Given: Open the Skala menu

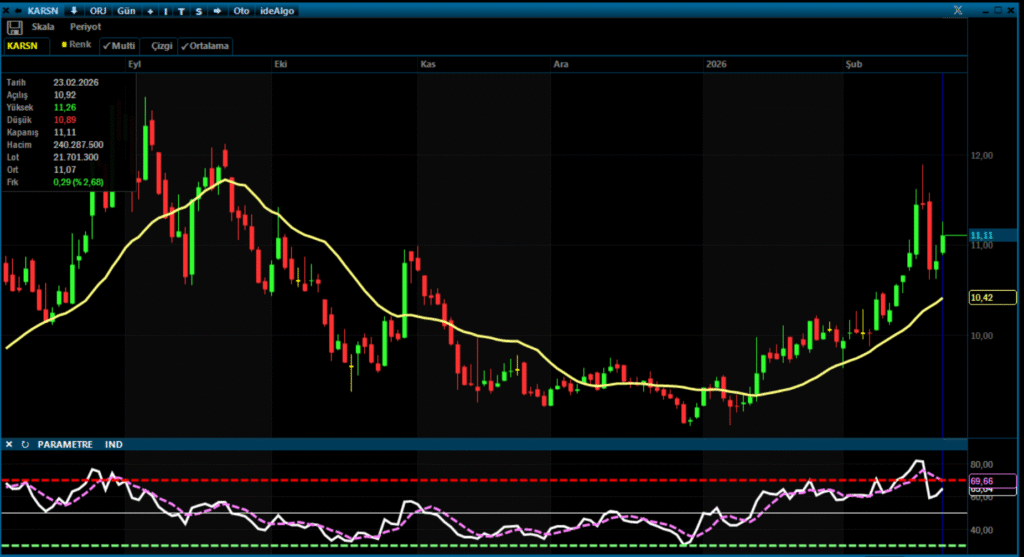Looking at the screenshot, I should tap(43, 27).
